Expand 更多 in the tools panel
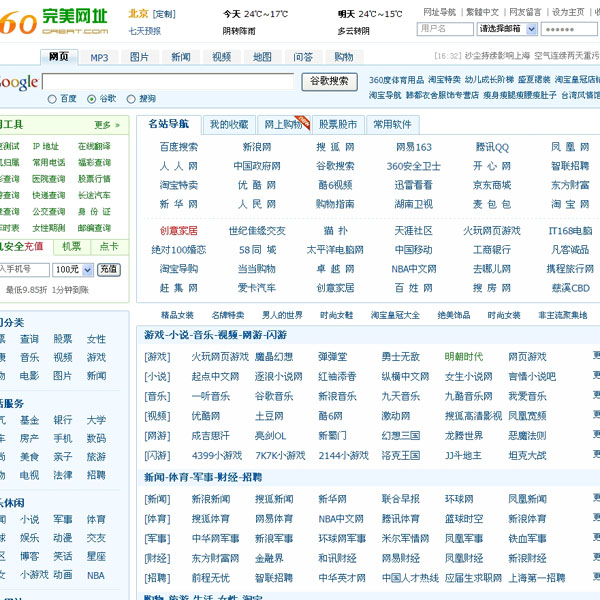 pyautogui.click(x=107, y=125)
